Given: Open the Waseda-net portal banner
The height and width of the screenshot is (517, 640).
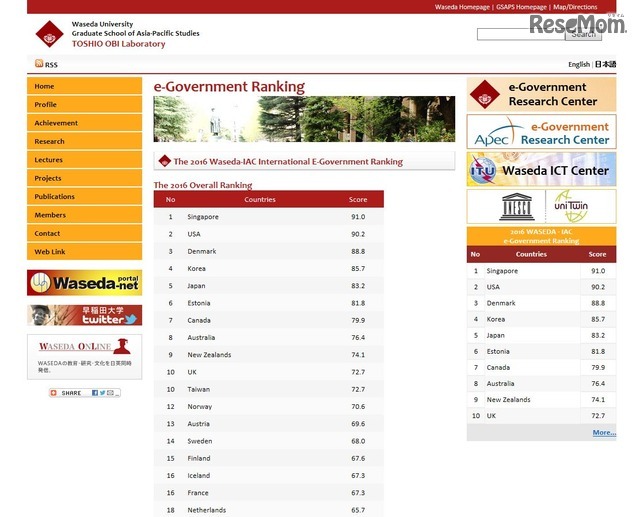Looking at the screenshot, I should (x=84, y=282).
